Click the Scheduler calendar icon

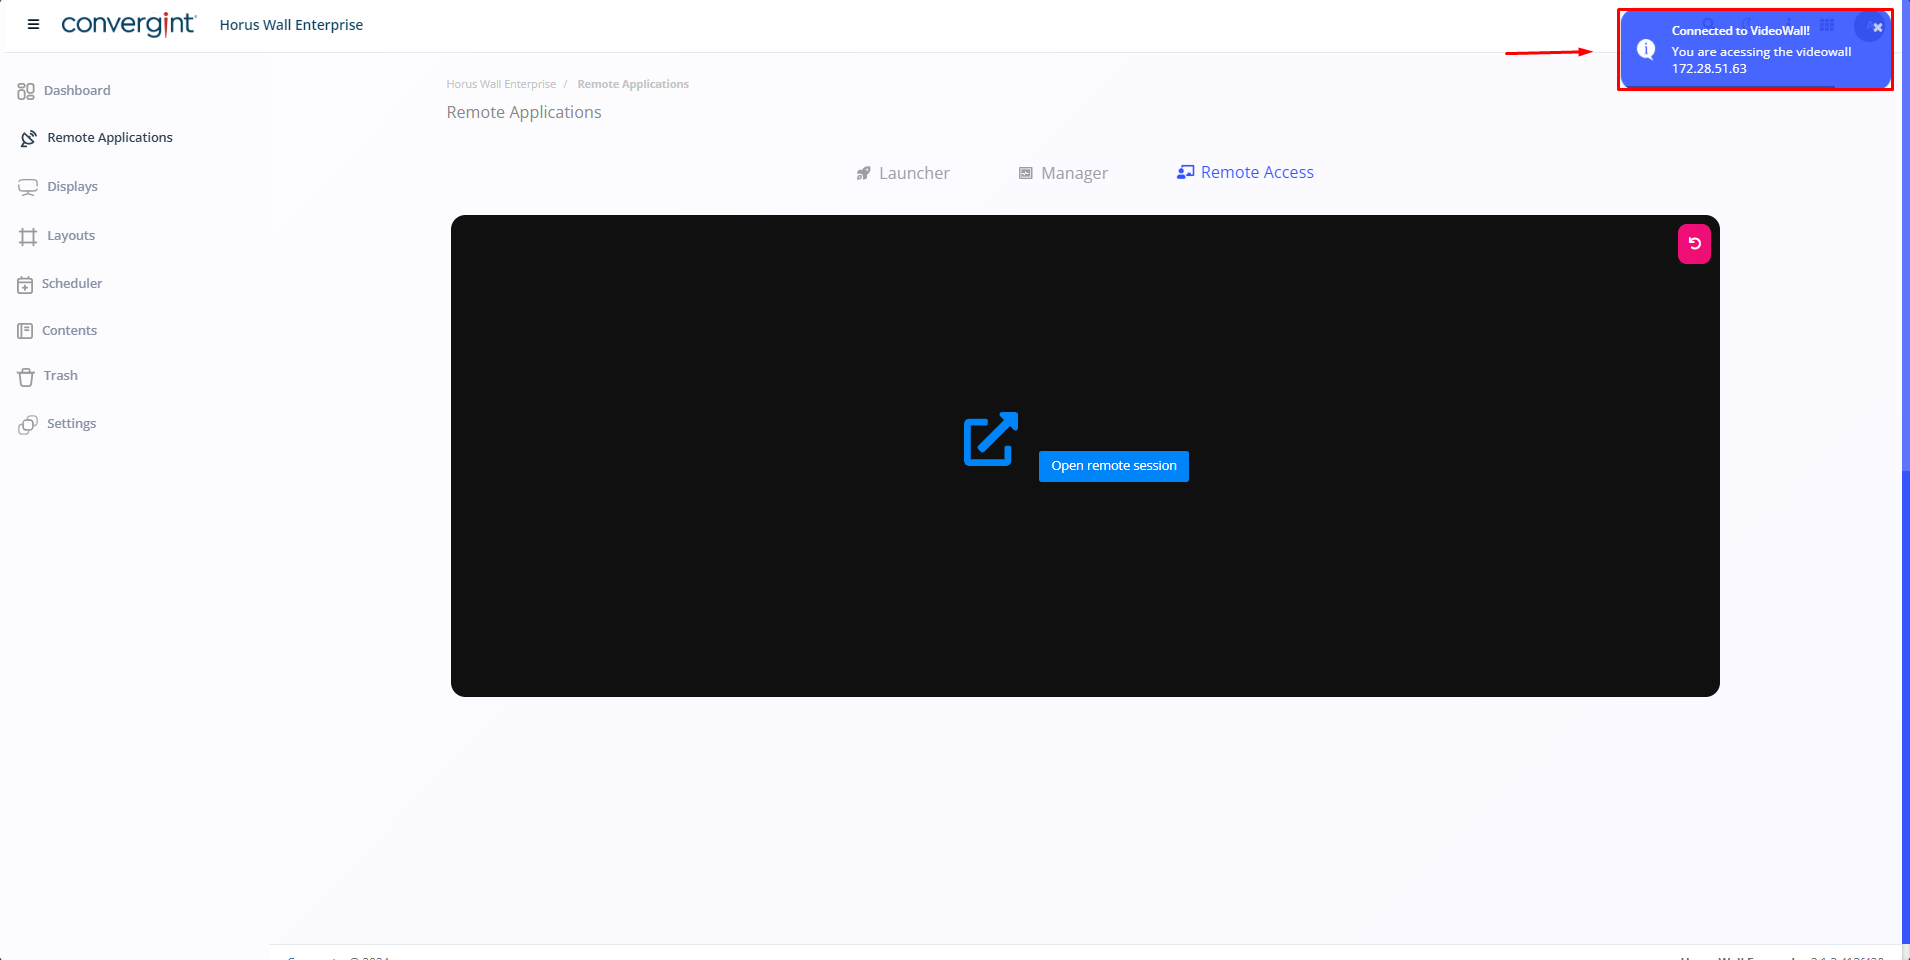click(25, 285)
